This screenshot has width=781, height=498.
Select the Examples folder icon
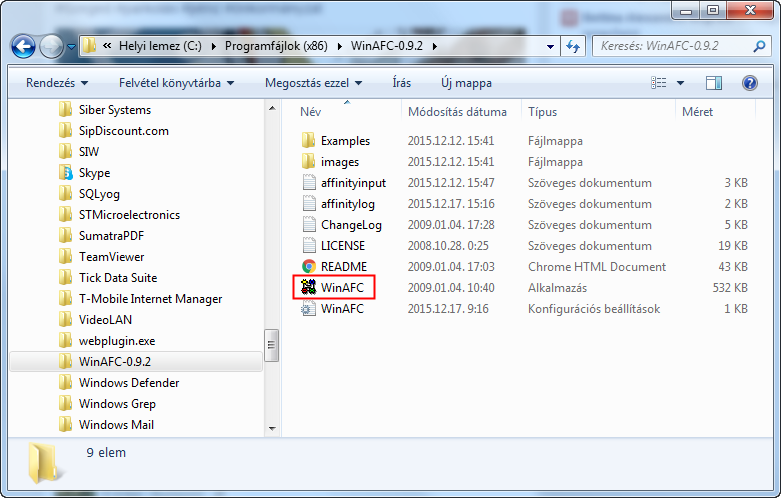coord(308,140)
